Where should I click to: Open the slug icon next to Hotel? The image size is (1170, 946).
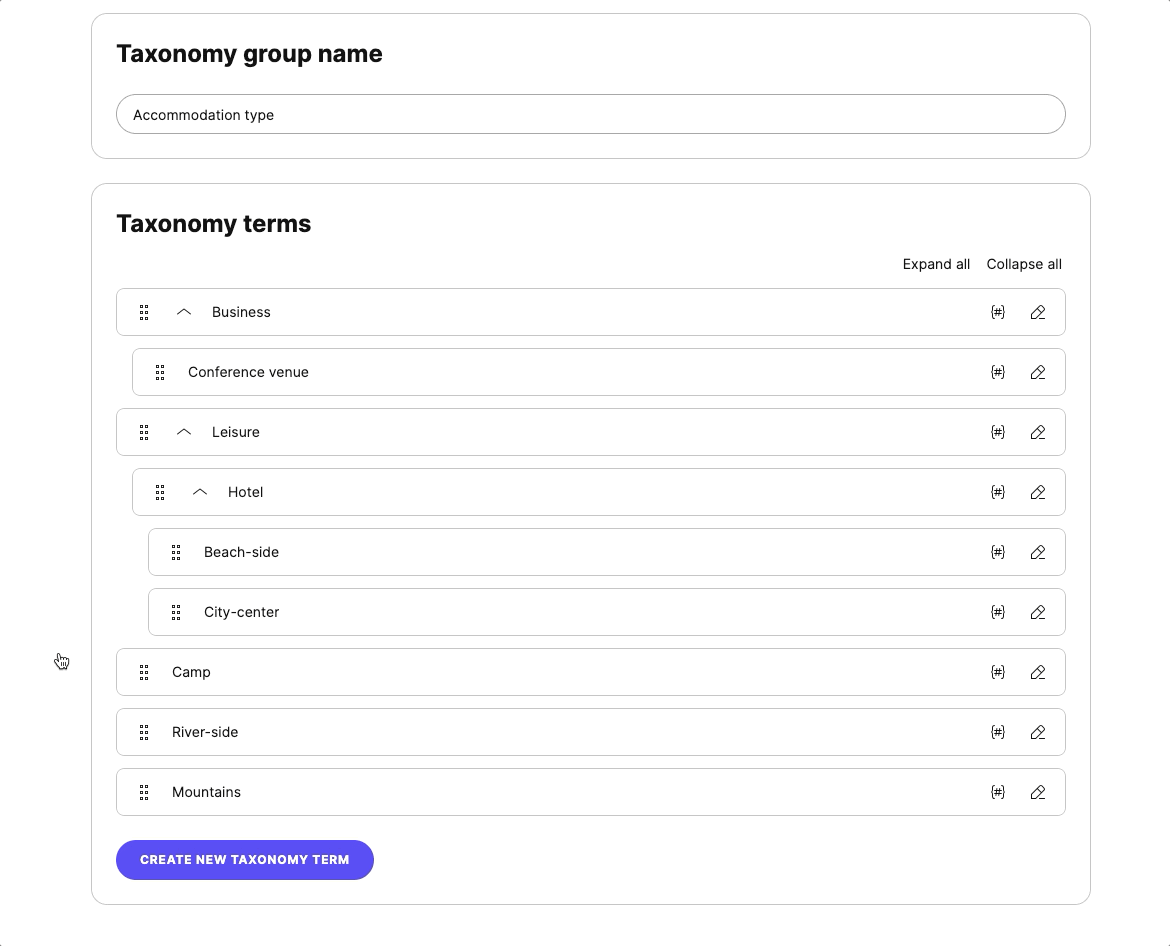click(998, 492)
